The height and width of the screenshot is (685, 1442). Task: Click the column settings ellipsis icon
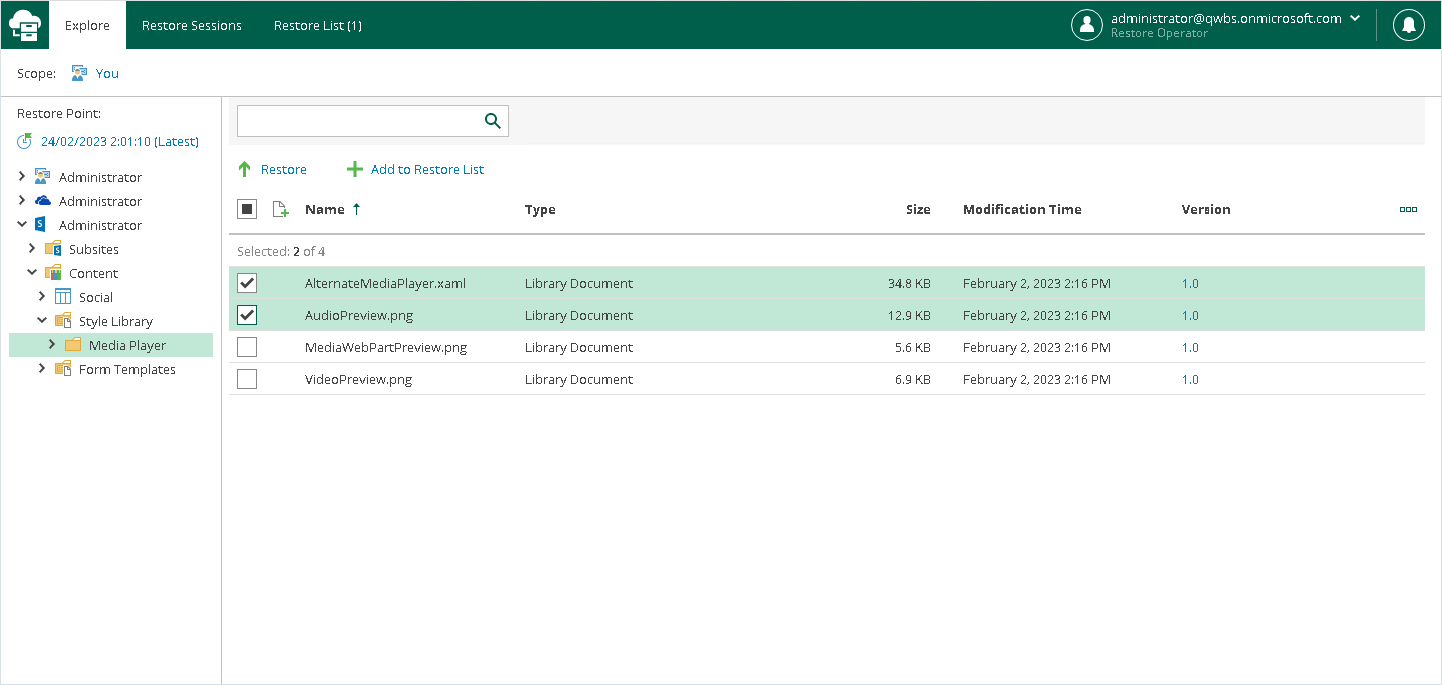(1408, 210)
